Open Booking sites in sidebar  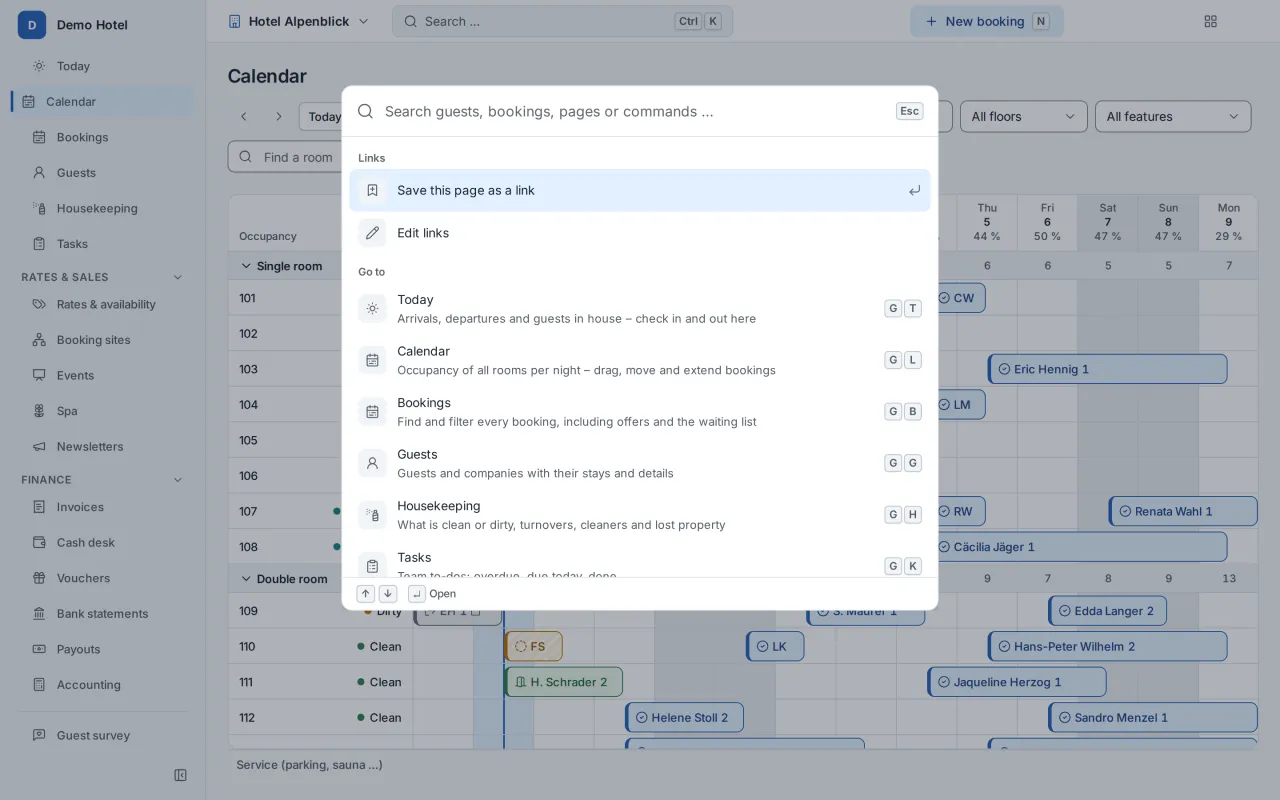point(104,340)
